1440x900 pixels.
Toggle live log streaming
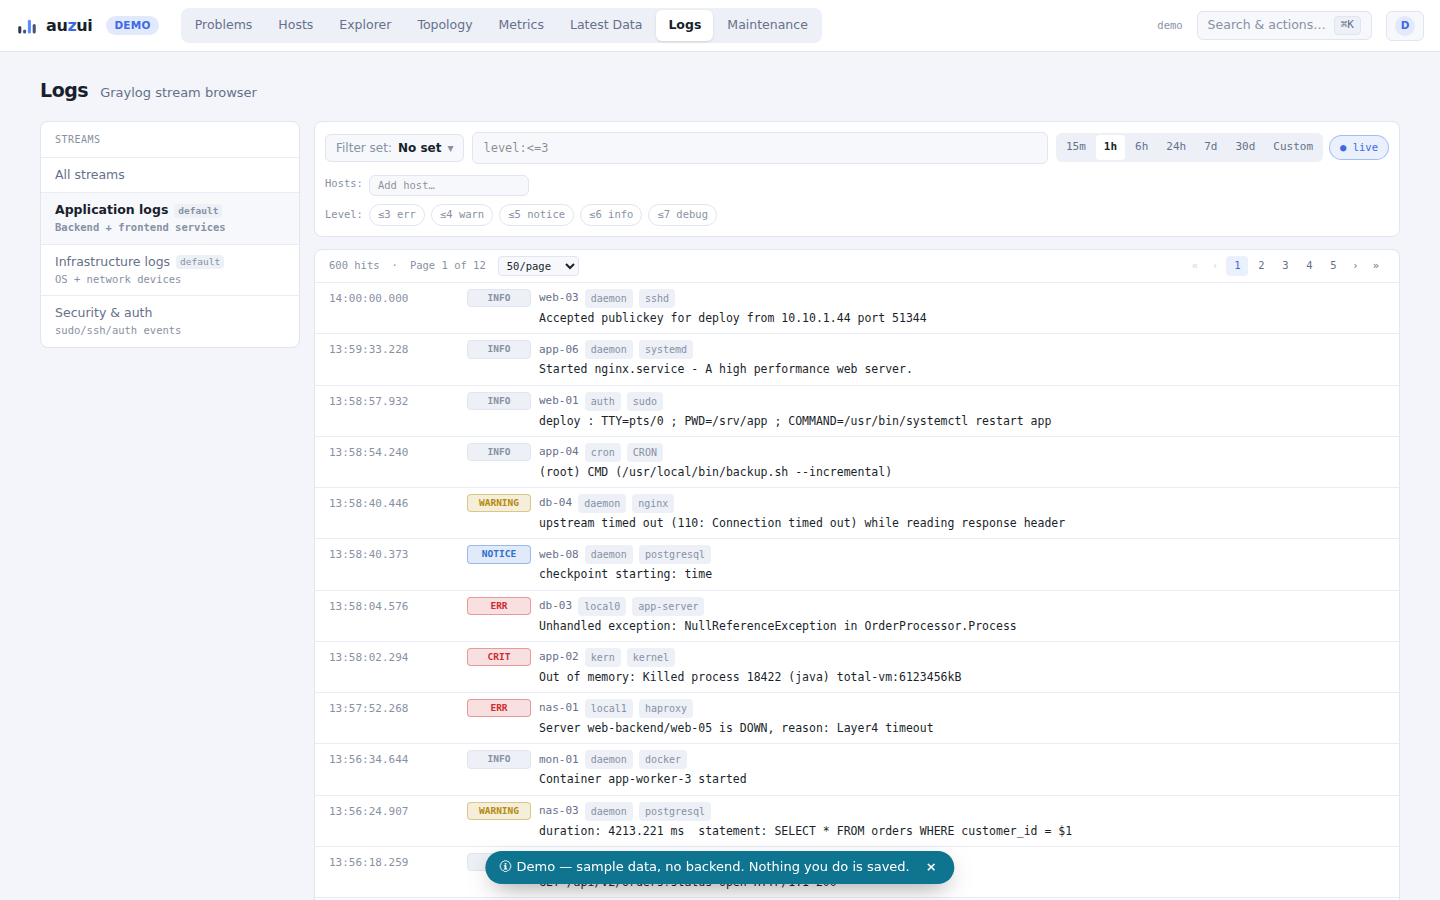(x=1359, y=148)
